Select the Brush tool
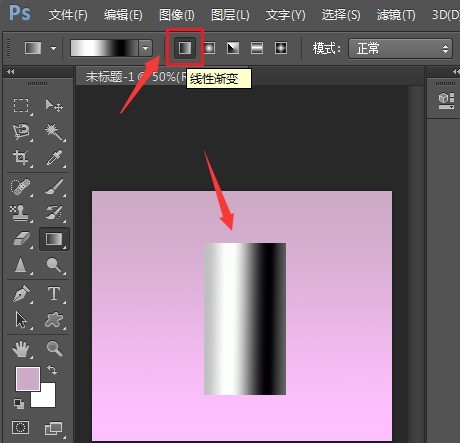The image size is (460, 443). [54, 187]
